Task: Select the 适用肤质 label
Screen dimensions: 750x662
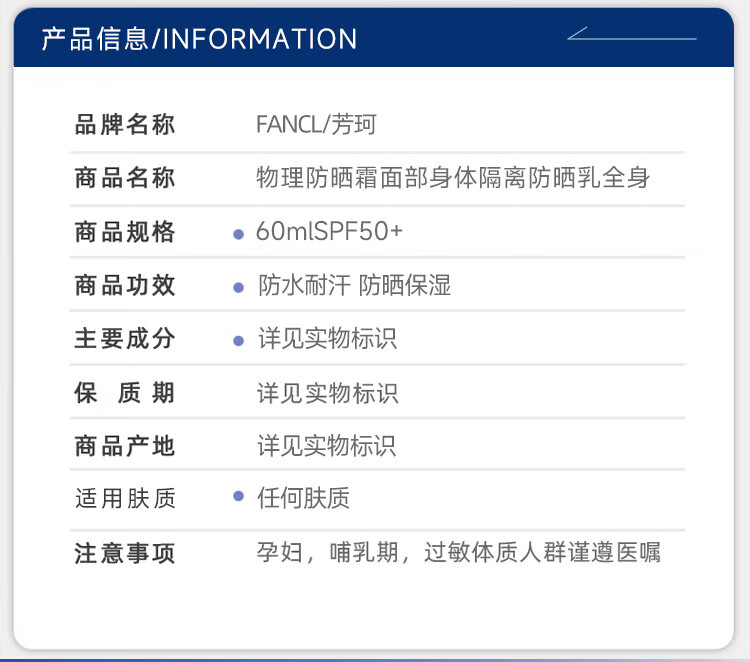Action: pyautogui.click(x=125, y=498)
